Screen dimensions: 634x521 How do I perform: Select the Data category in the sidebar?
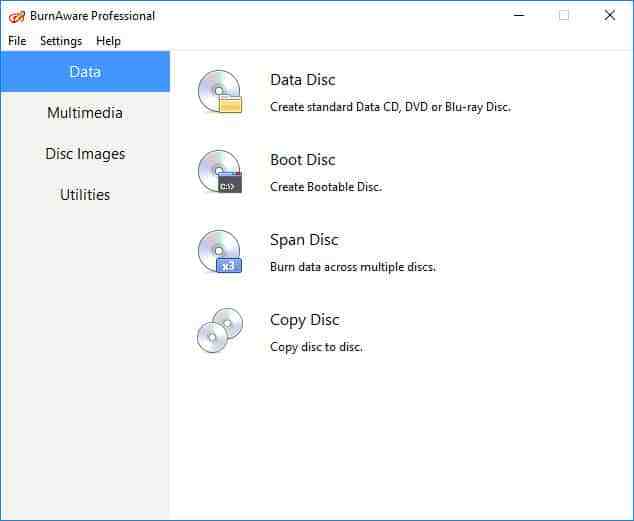click(x=85, y=72)
